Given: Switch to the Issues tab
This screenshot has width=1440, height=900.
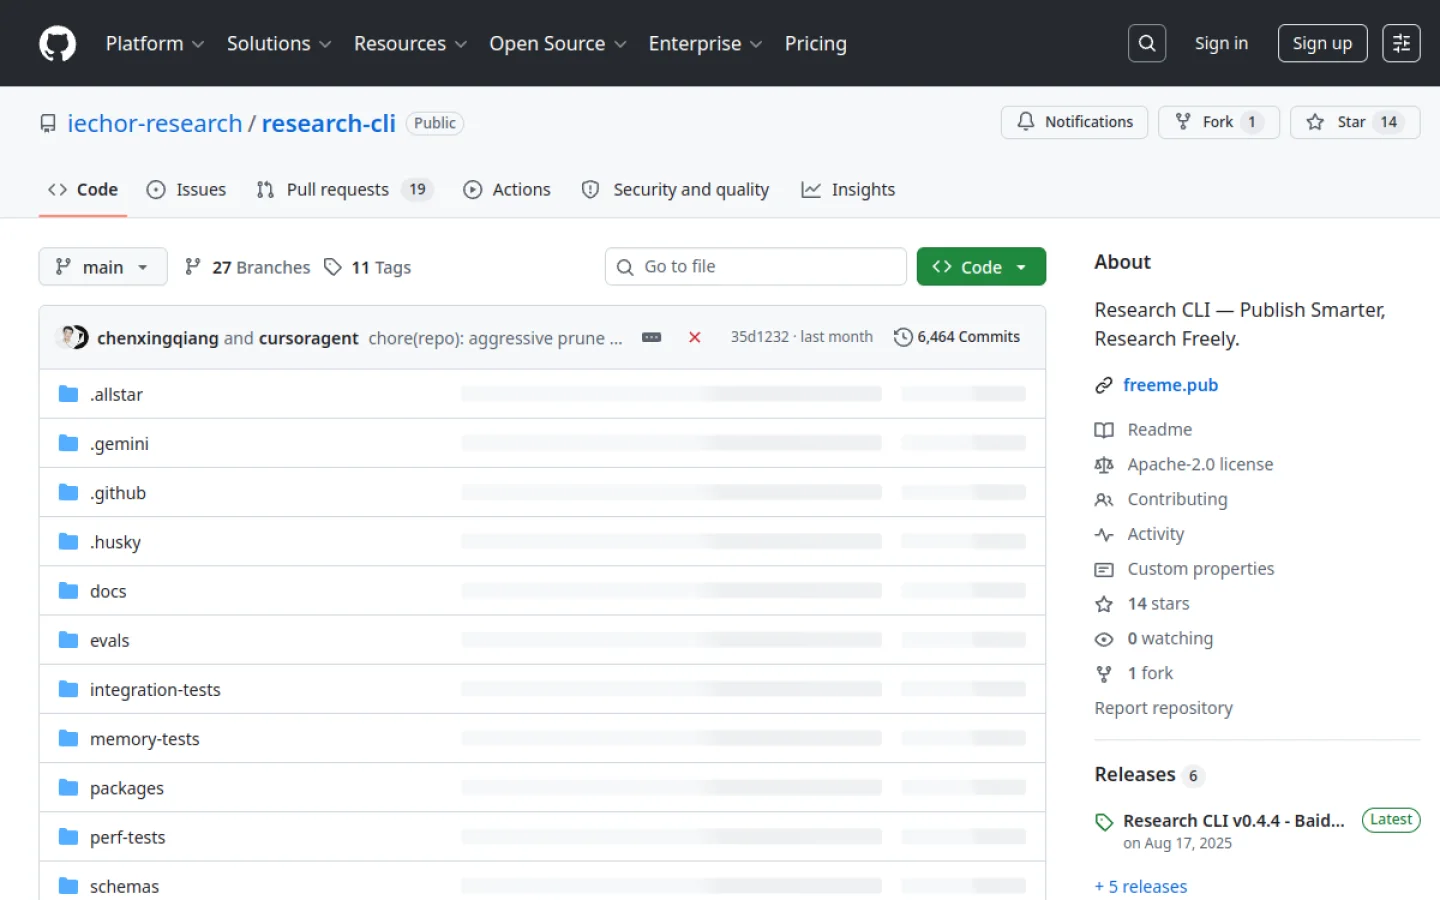Looking at the screenshot, I should [x=187, y=190].
